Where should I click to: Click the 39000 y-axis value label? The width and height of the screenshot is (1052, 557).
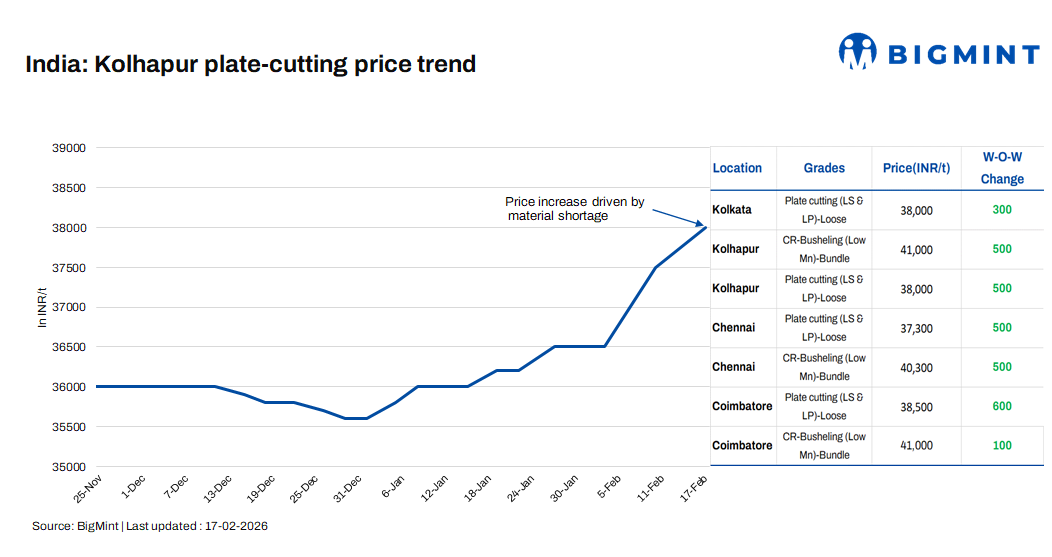coord(69,148)
